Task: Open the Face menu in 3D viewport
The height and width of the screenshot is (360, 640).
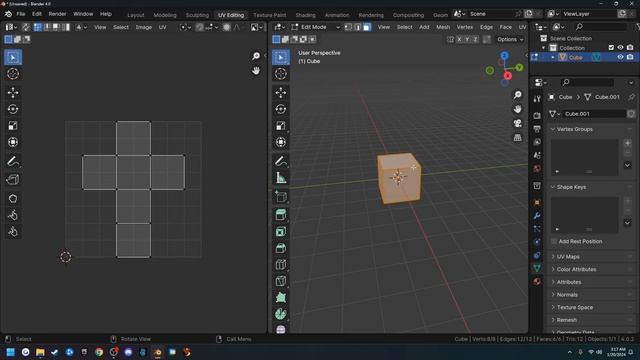Action: point(506,27)
